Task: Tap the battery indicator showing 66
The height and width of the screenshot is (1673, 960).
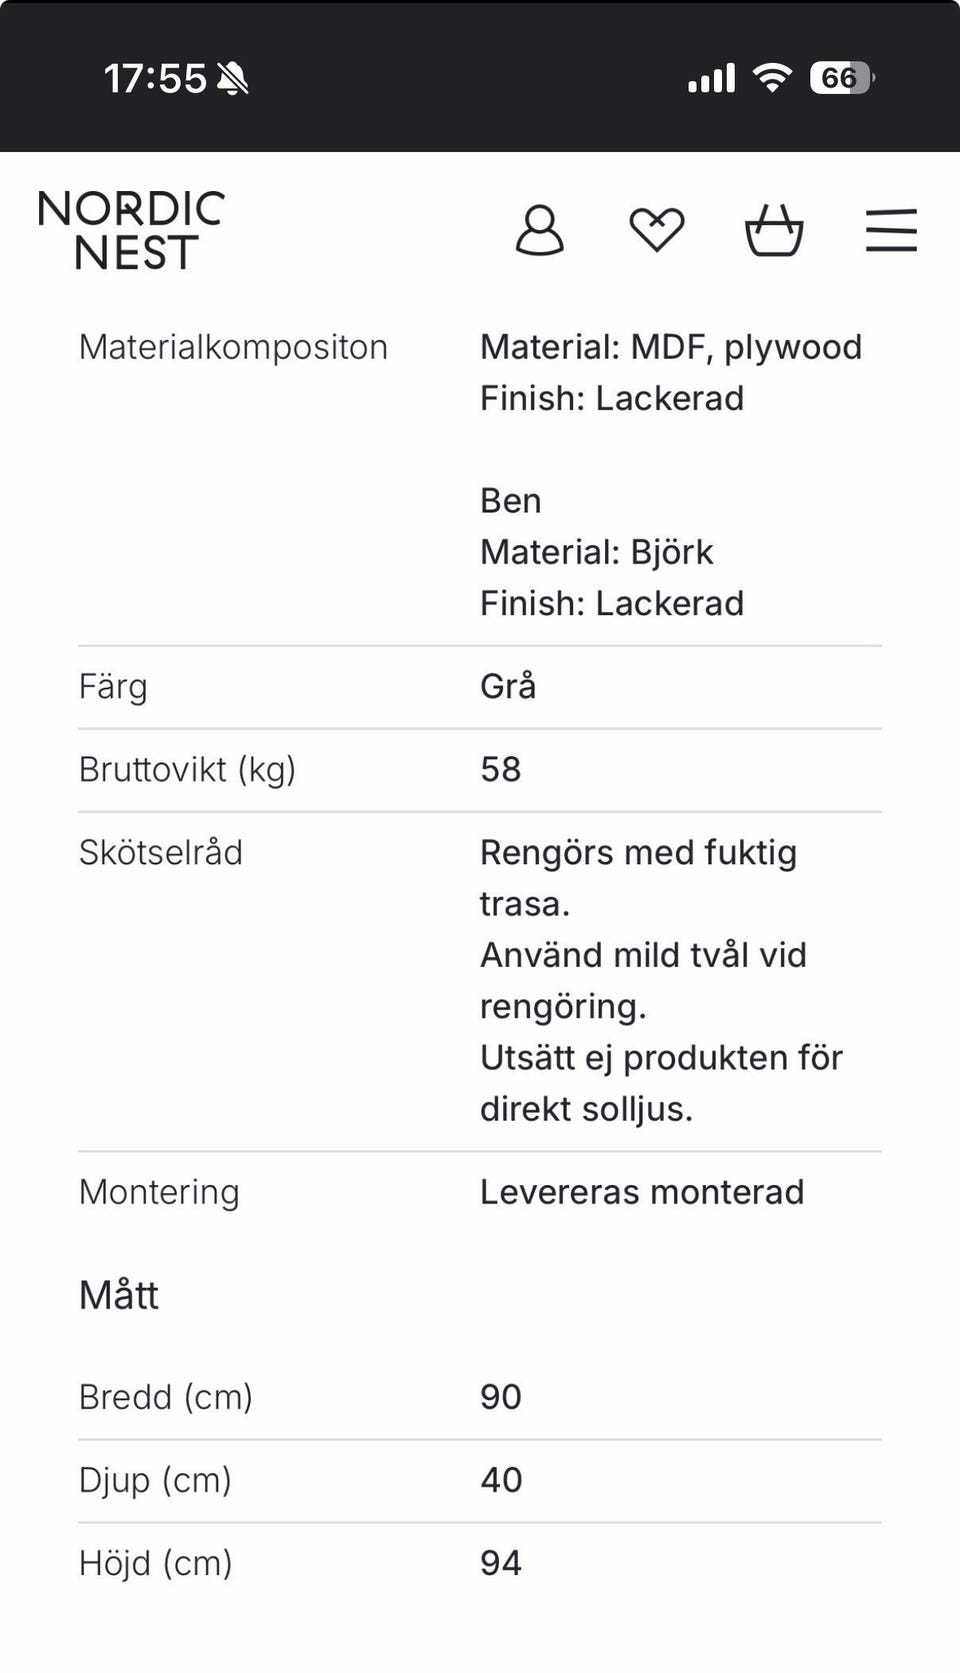Action: point(842,77)
